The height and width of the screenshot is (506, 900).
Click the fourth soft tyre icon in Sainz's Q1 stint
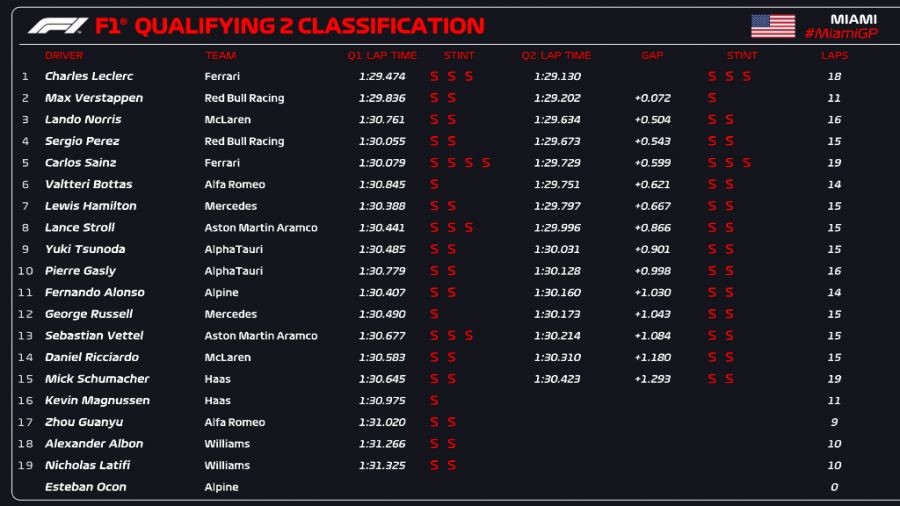(x=486, y=163)
